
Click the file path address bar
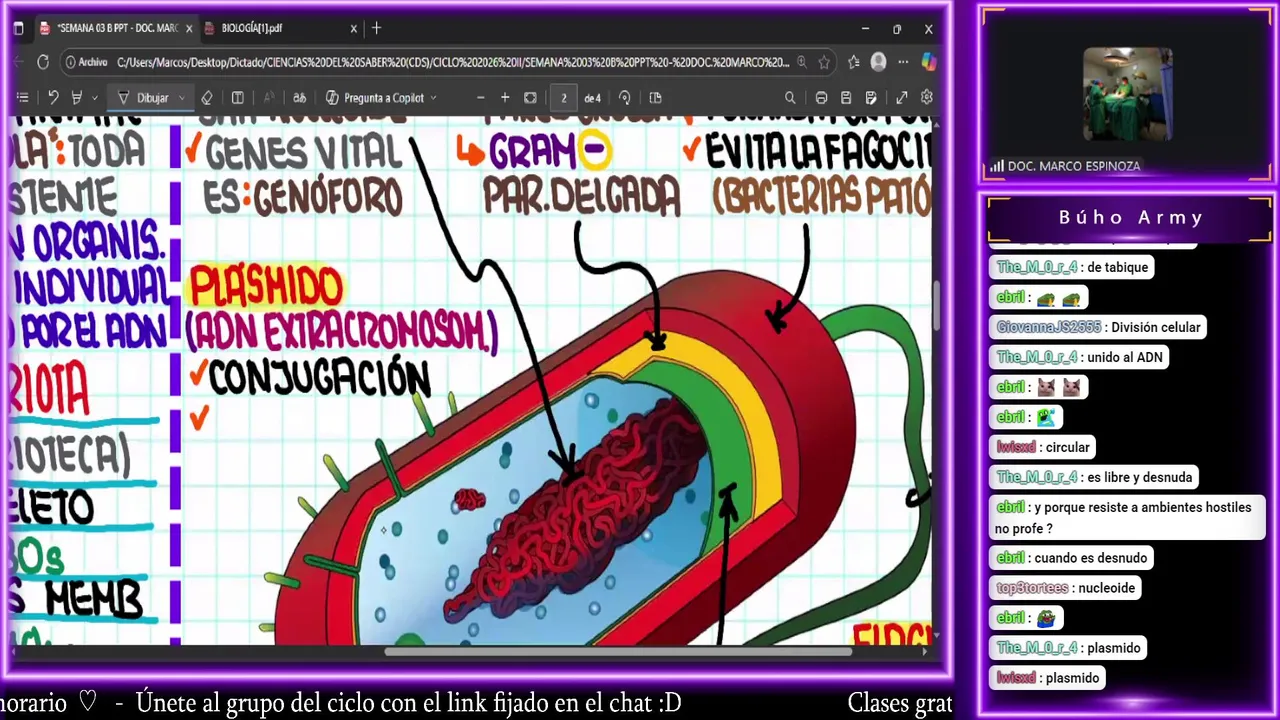pos(452,62)
